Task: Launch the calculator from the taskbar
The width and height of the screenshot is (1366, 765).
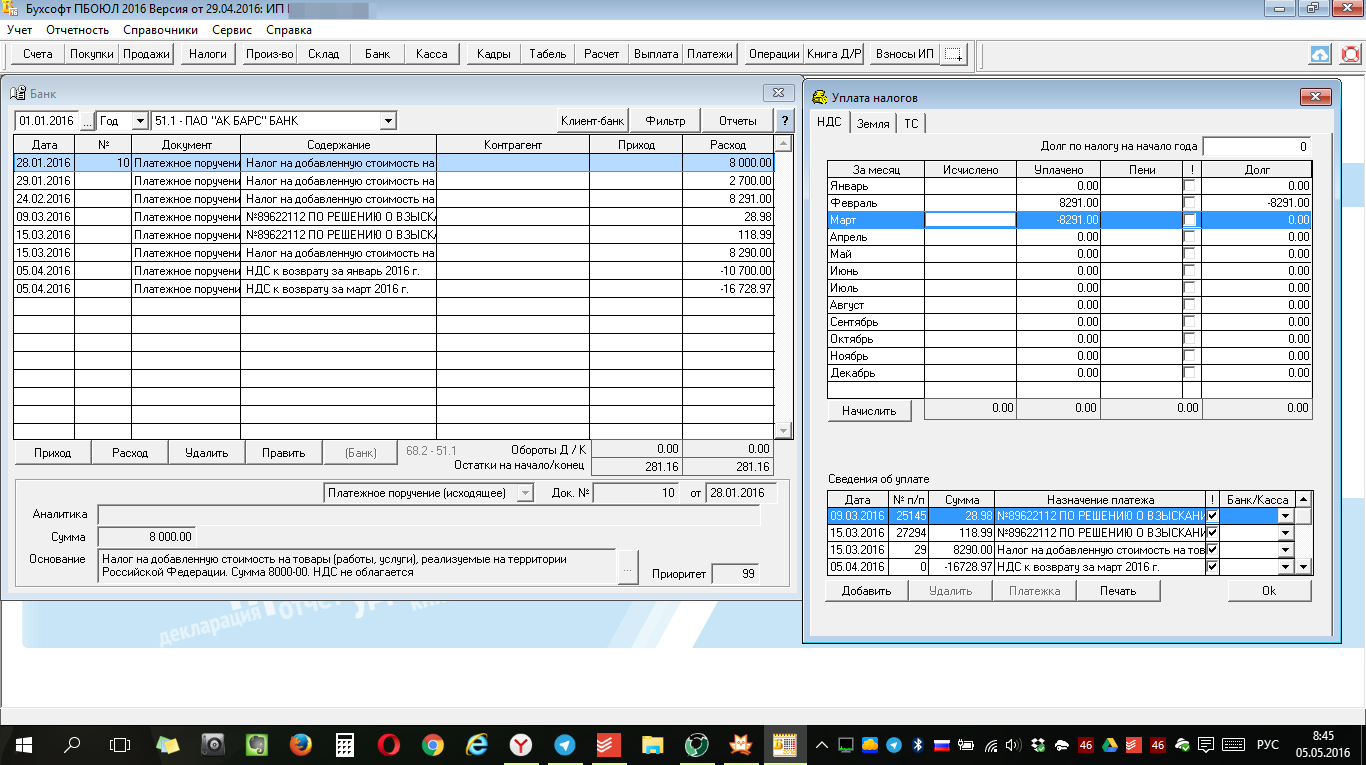Action: pos(345,745)
